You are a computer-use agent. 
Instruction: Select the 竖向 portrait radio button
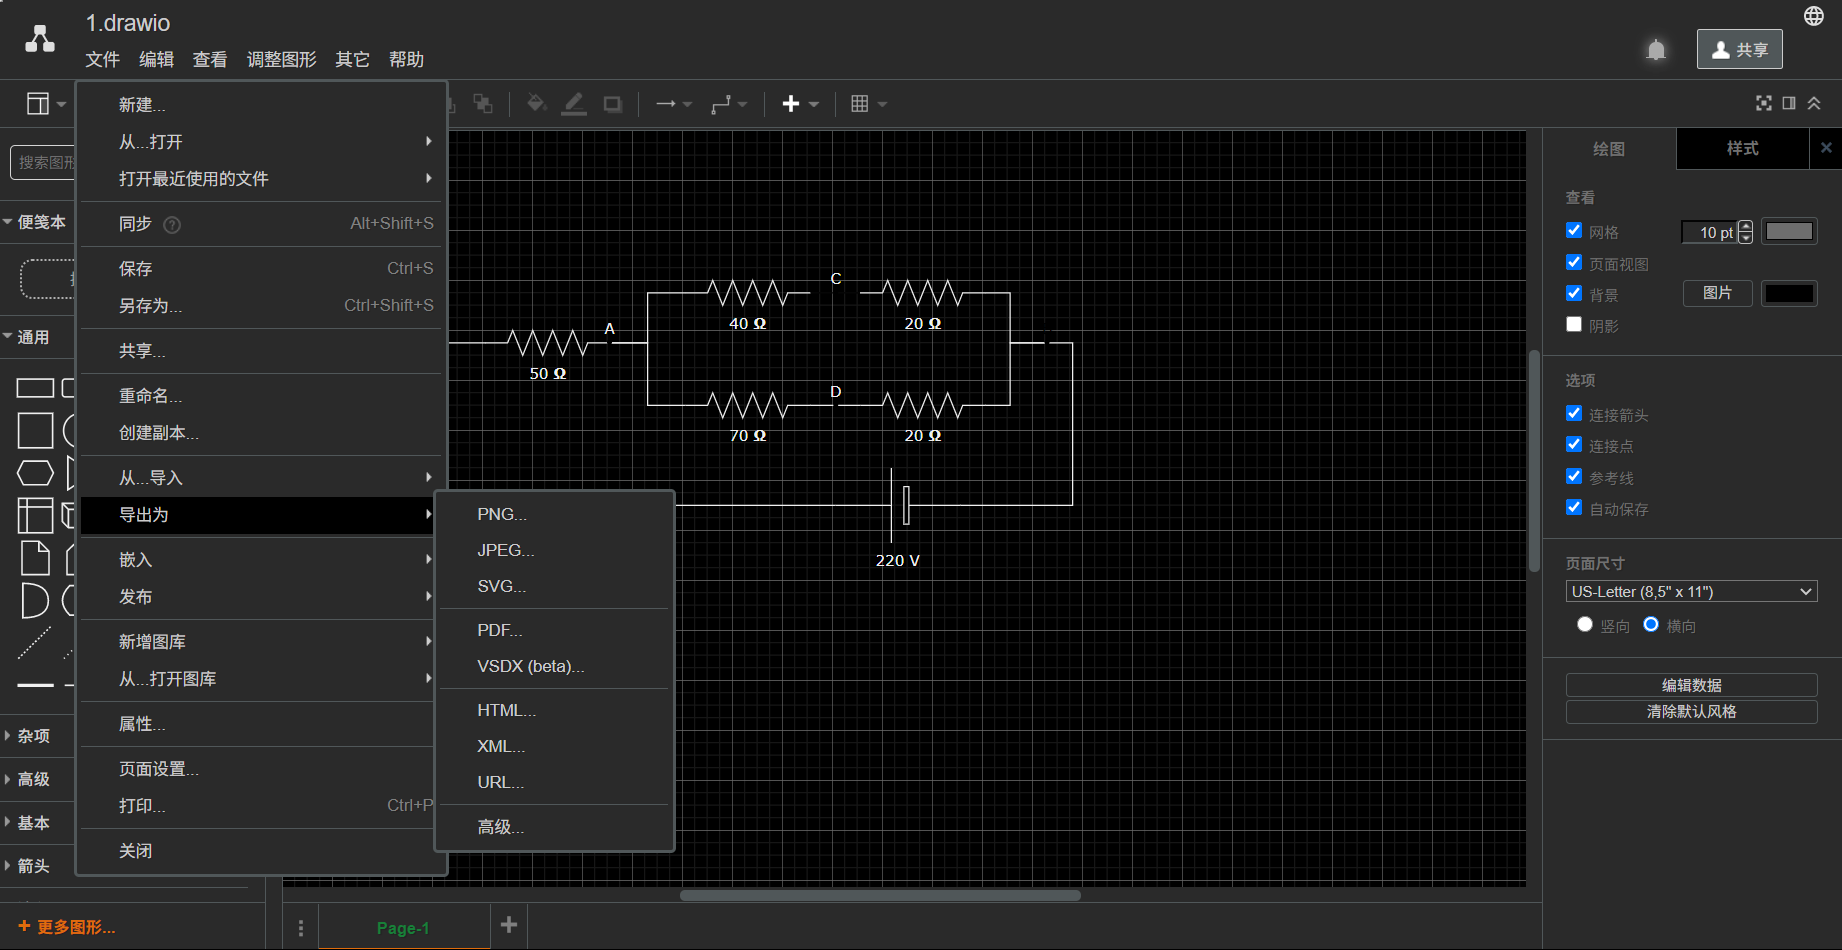(1585, 625)
